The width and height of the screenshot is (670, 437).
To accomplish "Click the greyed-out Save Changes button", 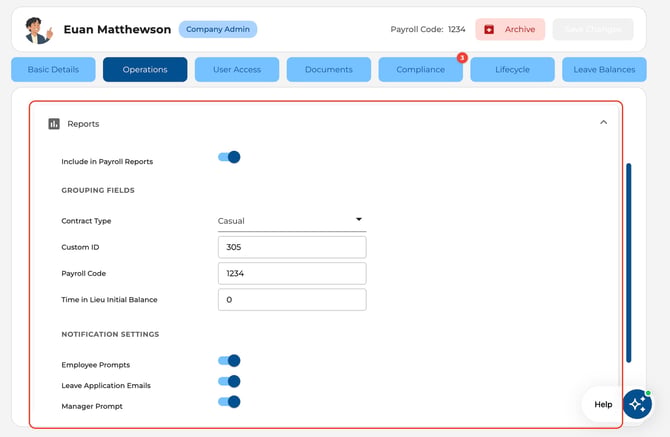I will click(x=593, y=29).
